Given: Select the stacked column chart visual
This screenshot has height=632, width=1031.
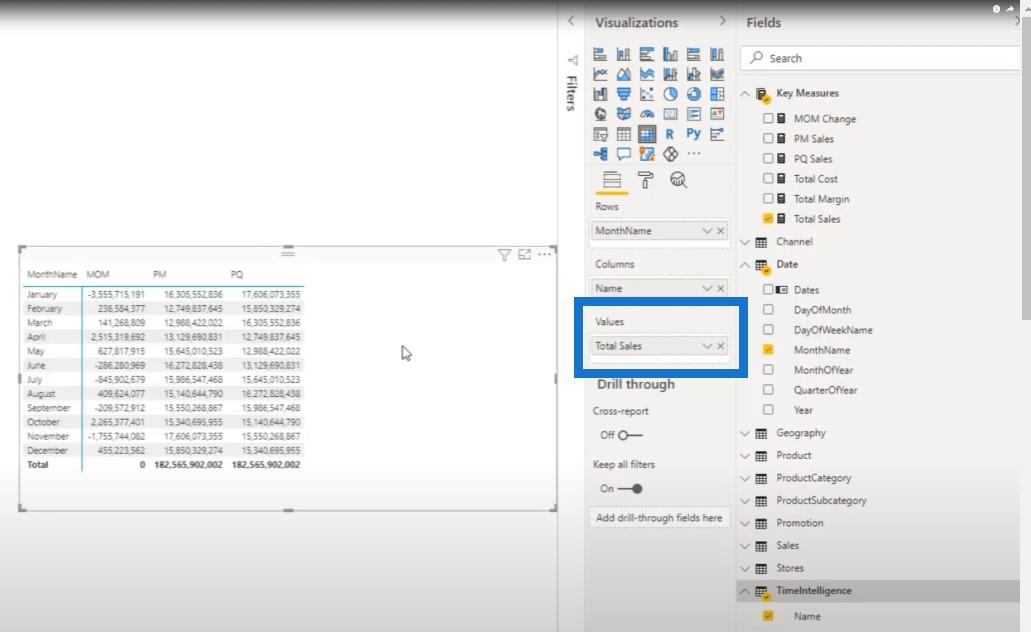Looking at the screenshot, I should (623, 54).
